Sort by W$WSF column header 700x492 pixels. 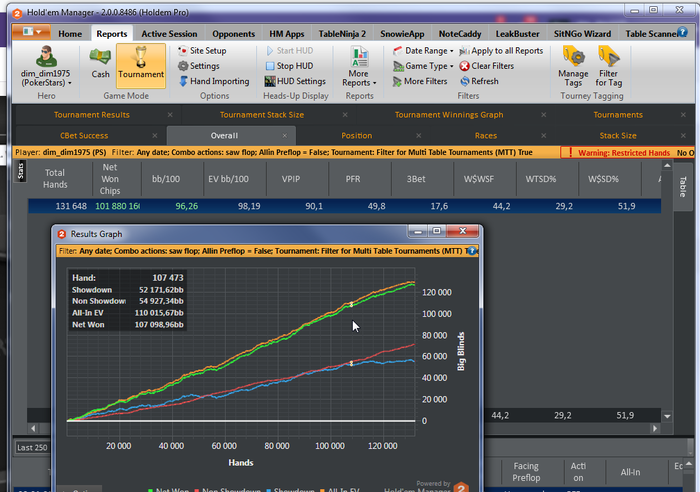pyautogui.click(x=479, y=179)
